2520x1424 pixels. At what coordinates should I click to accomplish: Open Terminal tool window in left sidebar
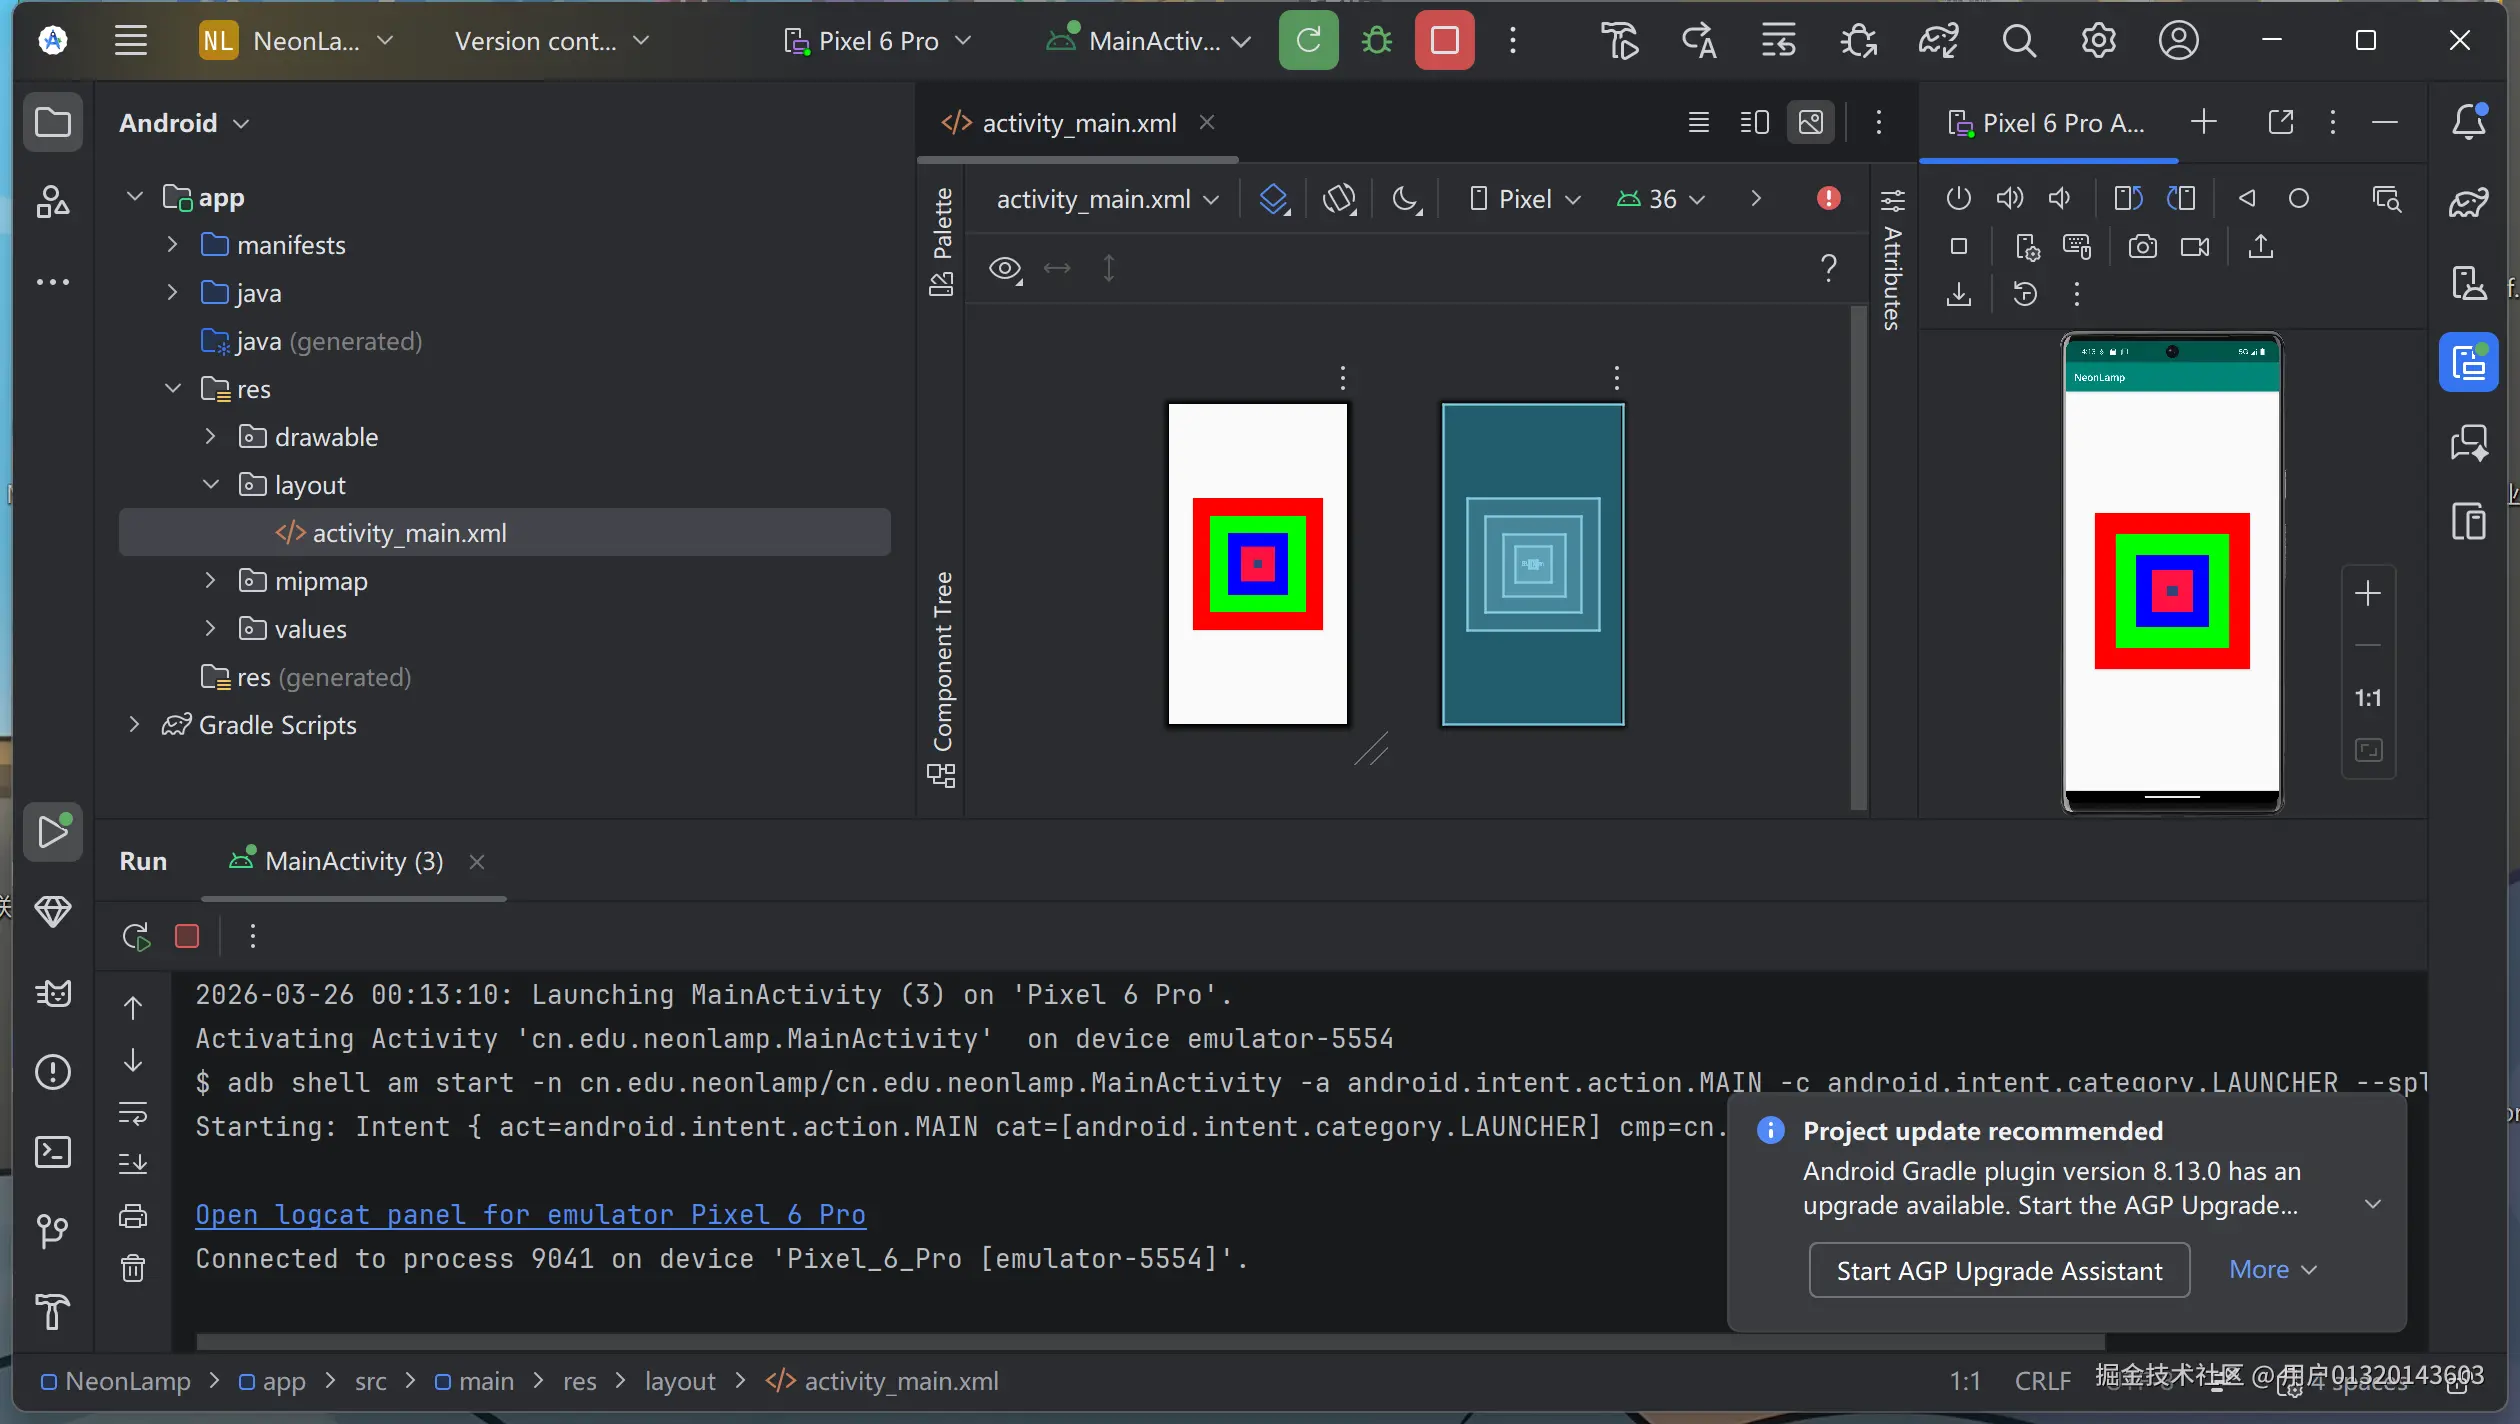click(53, 1152)
